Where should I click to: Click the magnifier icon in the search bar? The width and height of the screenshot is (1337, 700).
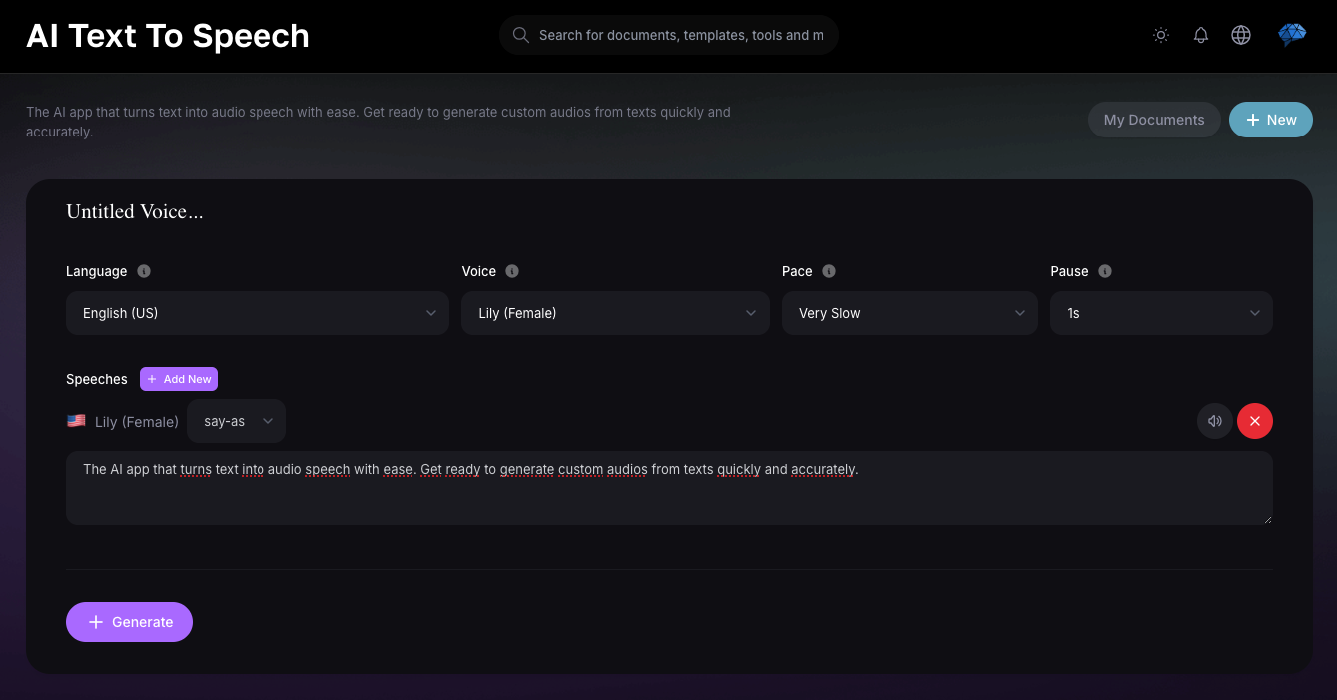click(x=520, y=35)
